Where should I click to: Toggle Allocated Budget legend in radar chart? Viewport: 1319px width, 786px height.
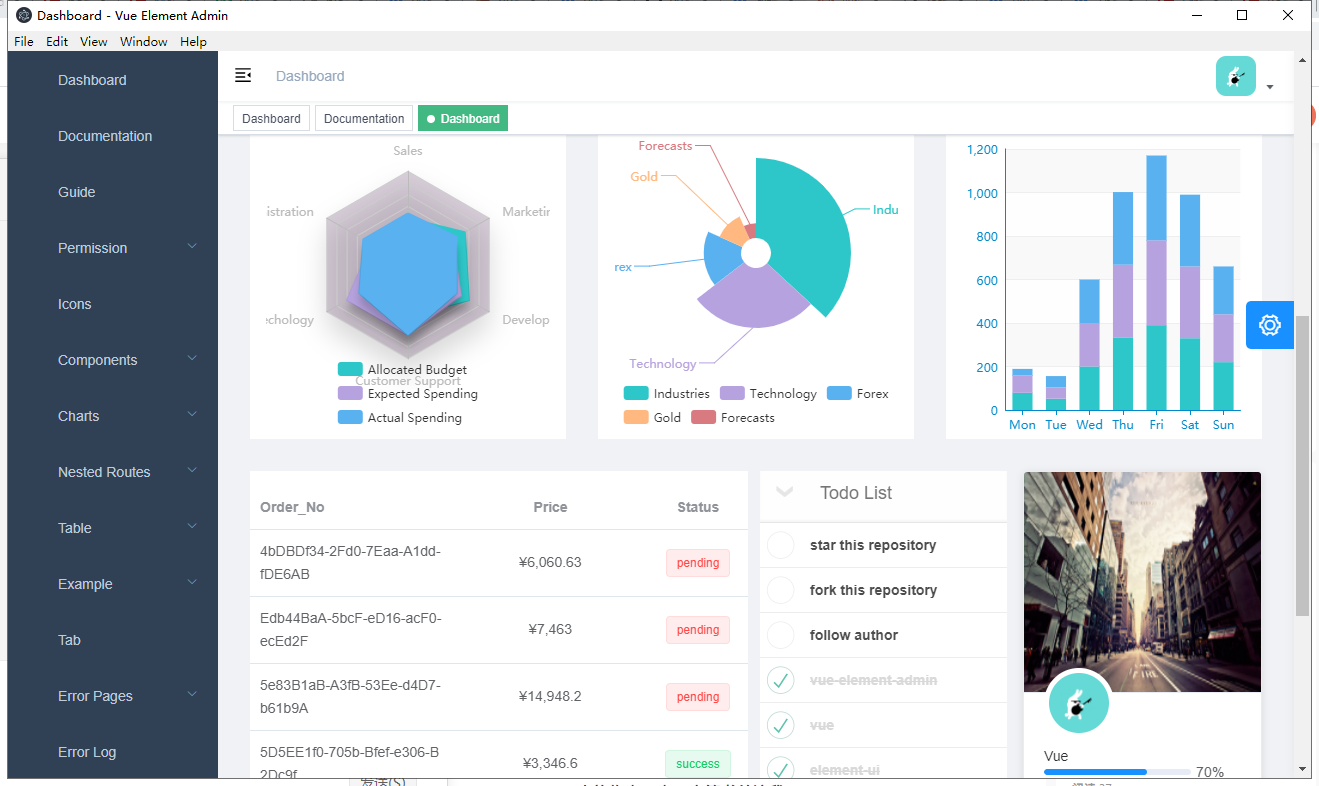click(x=403, y=370)
